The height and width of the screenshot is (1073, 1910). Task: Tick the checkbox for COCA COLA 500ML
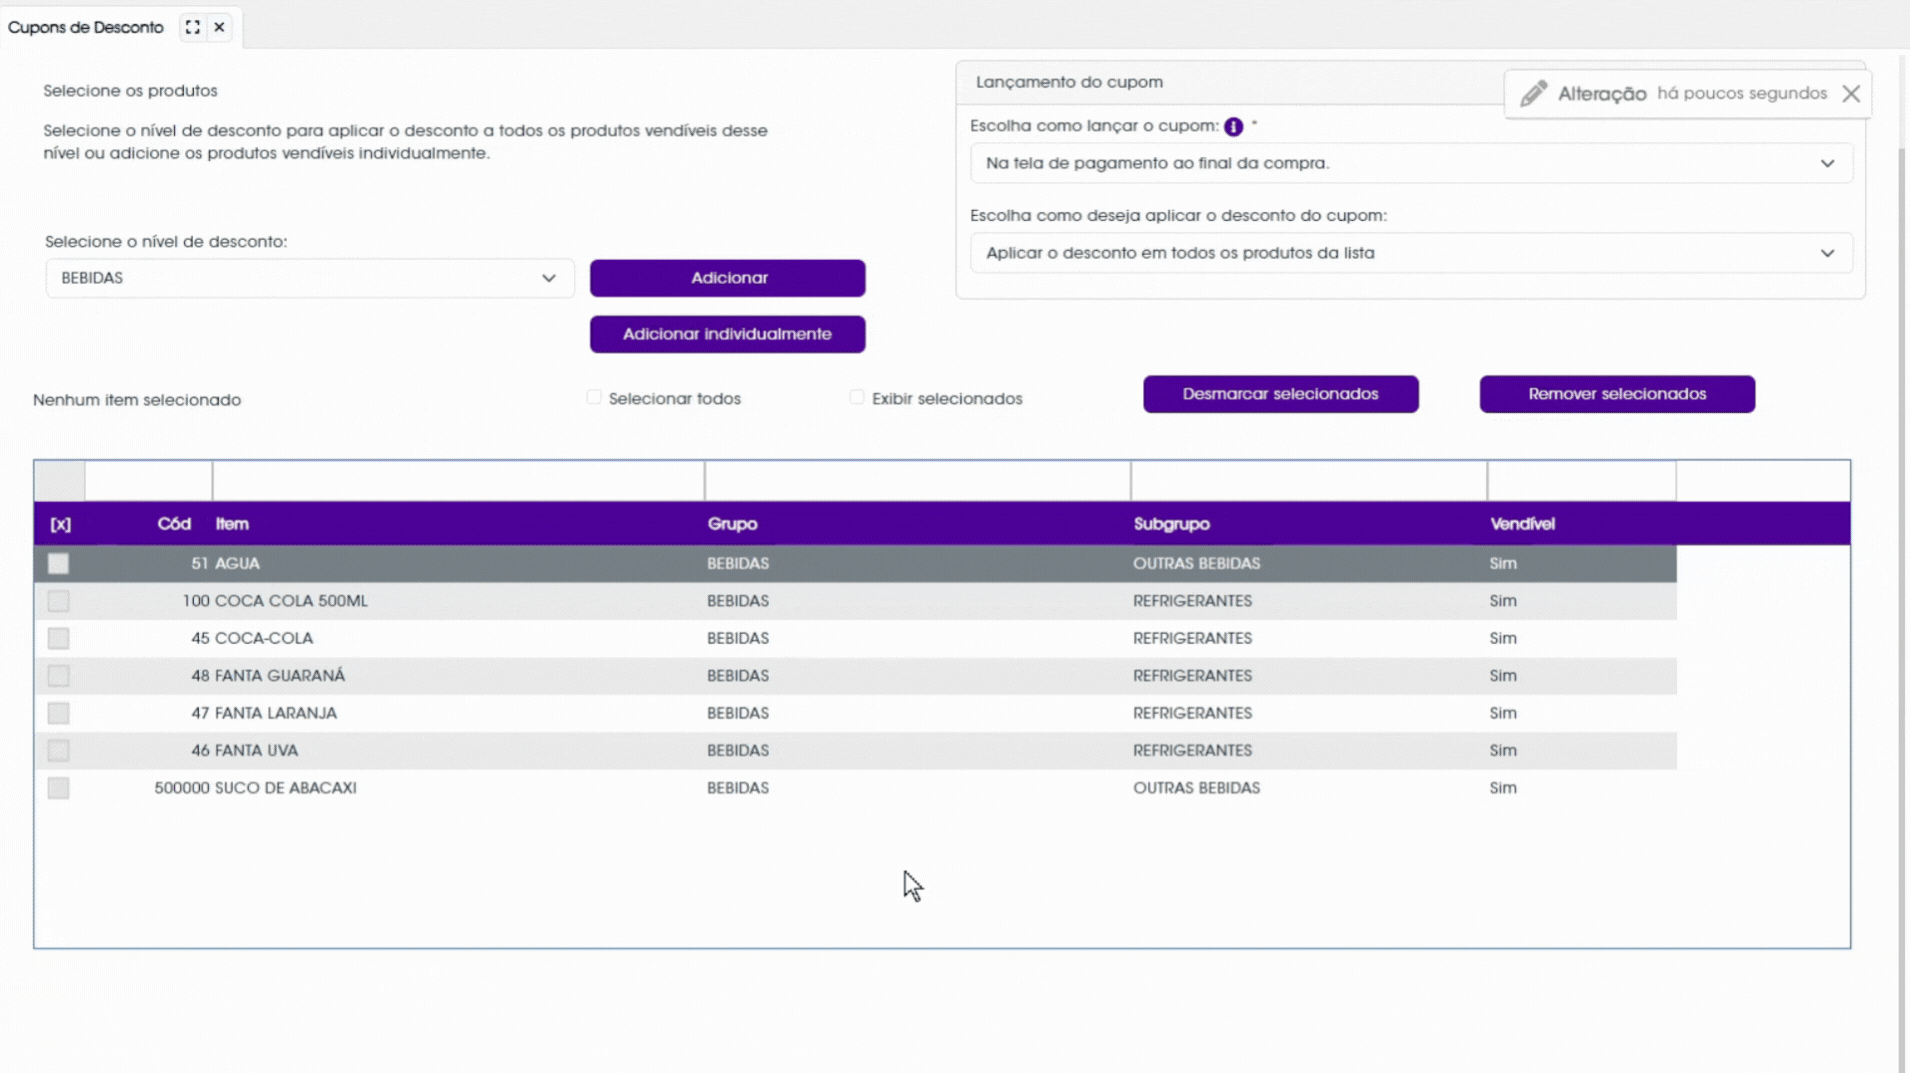(58, 601)
